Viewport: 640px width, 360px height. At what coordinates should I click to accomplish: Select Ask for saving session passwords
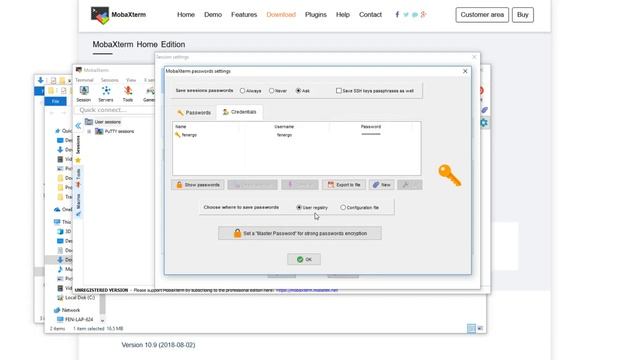(298, 91)
